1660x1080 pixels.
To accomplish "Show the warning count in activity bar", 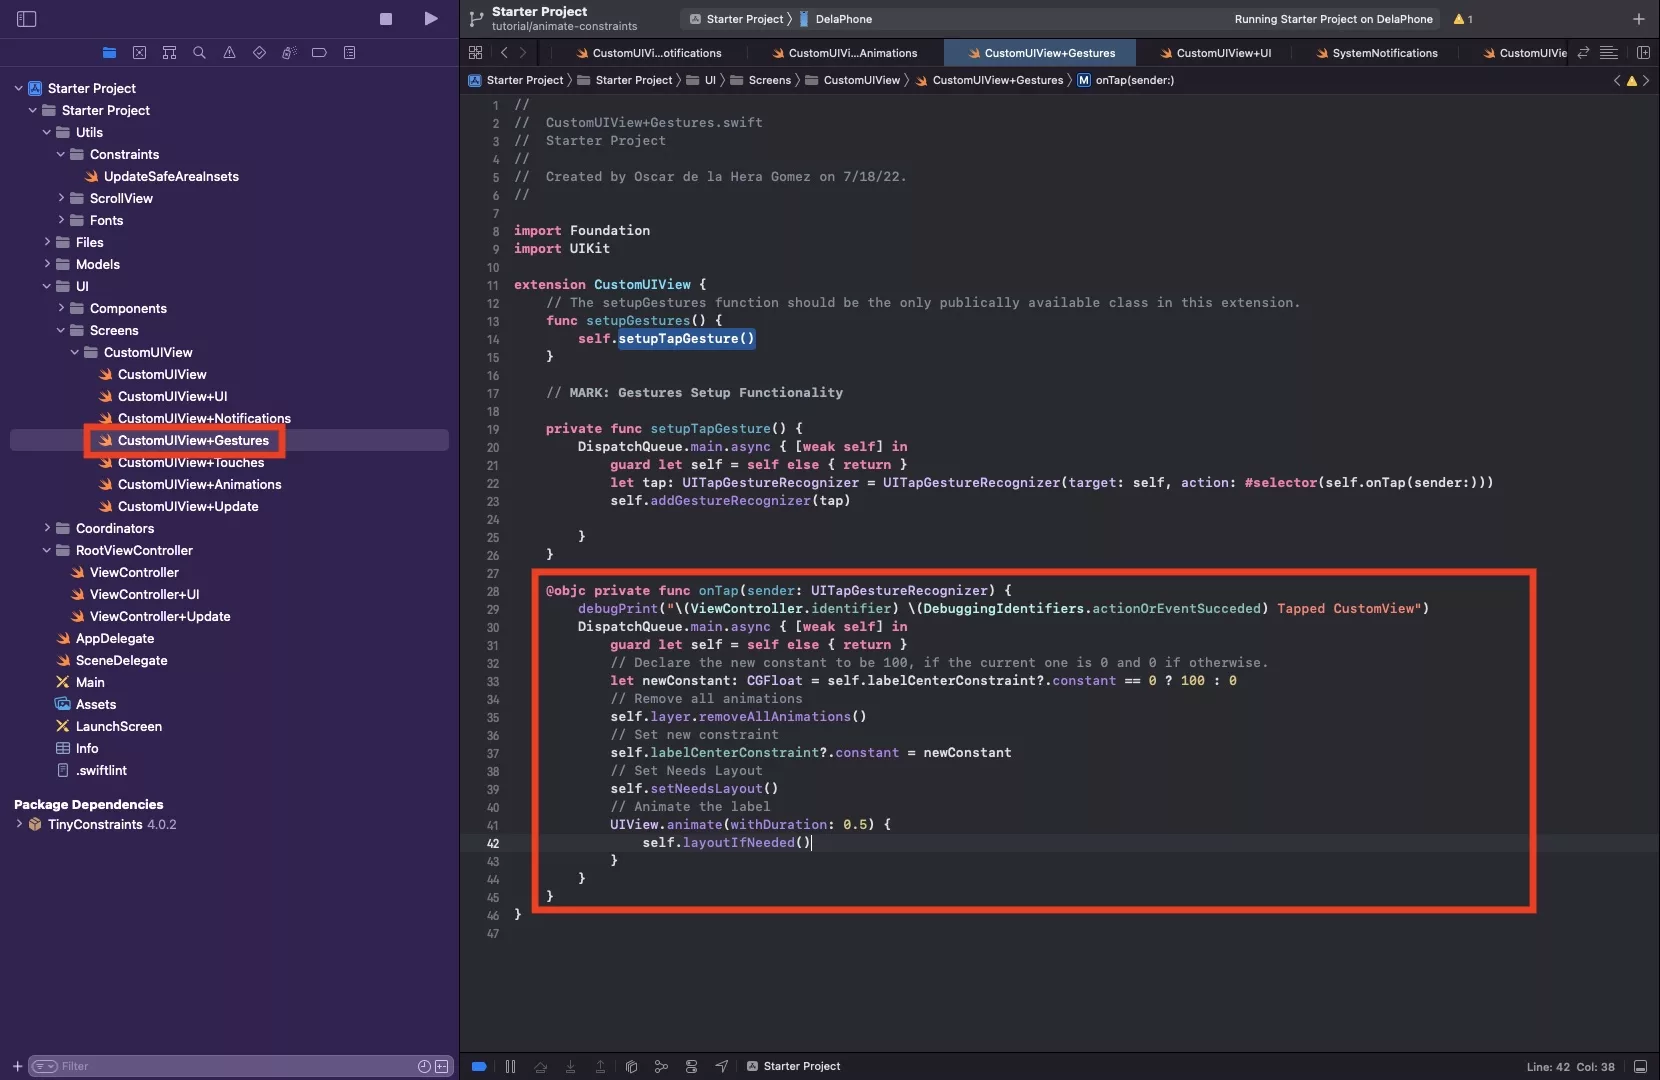I will pos(1463,19).
